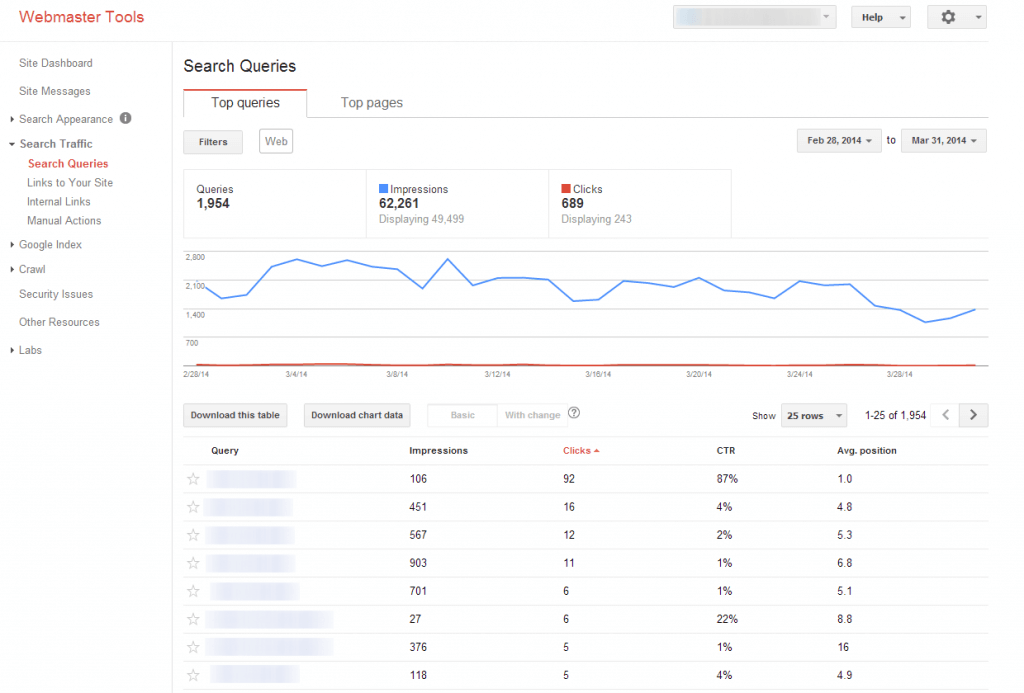Click the Search Appearance info icon
Screen dimensions: 1024x693
point(125,118)
